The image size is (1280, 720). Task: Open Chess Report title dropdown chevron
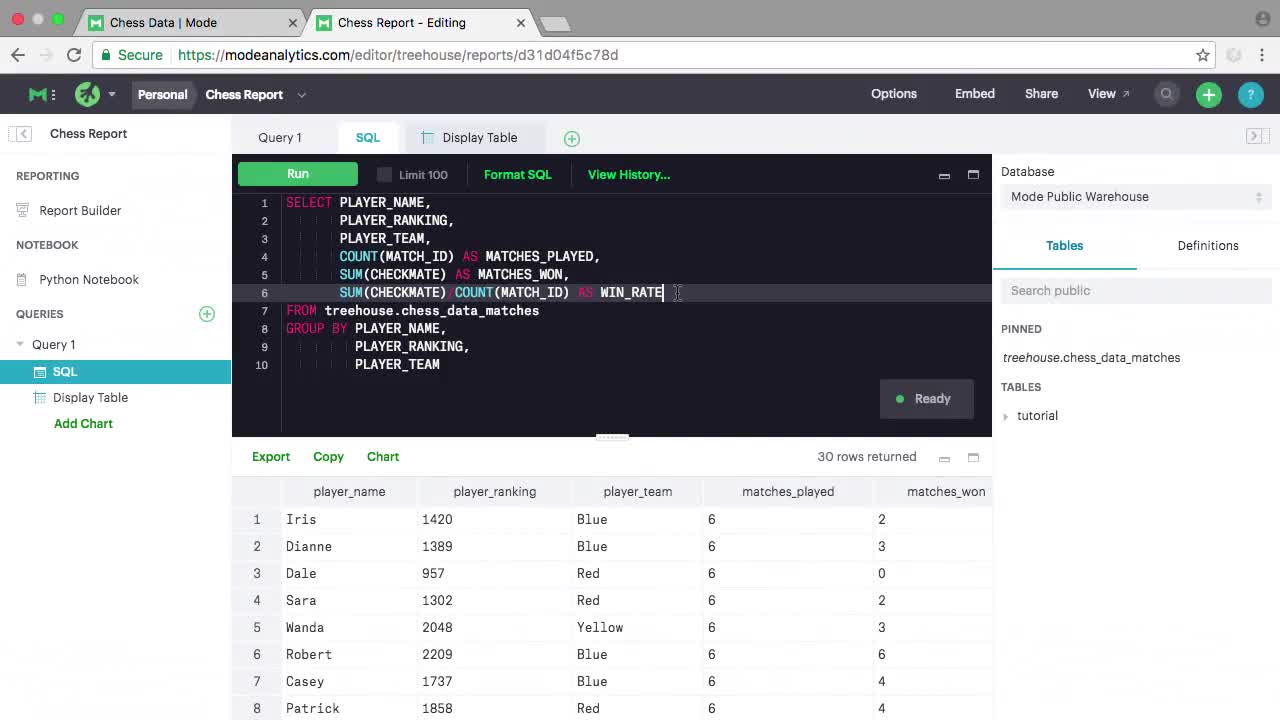301,95
